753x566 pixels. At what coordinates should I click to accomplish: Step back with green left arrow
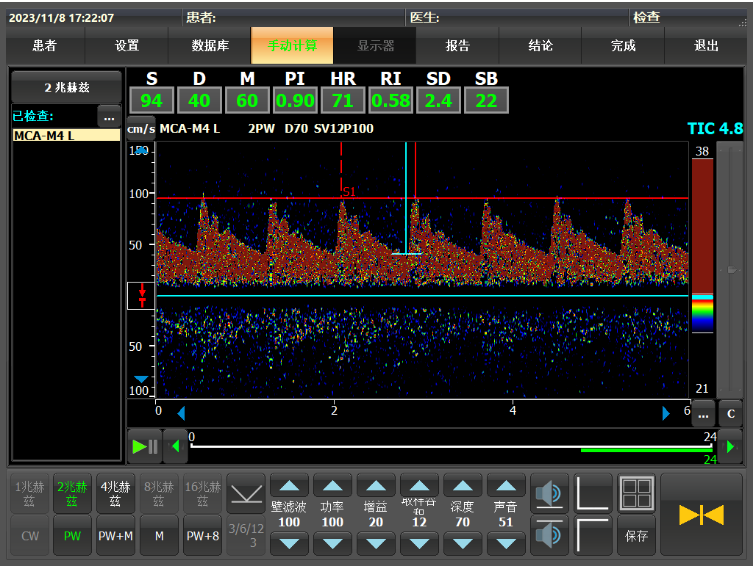(176, 447)
